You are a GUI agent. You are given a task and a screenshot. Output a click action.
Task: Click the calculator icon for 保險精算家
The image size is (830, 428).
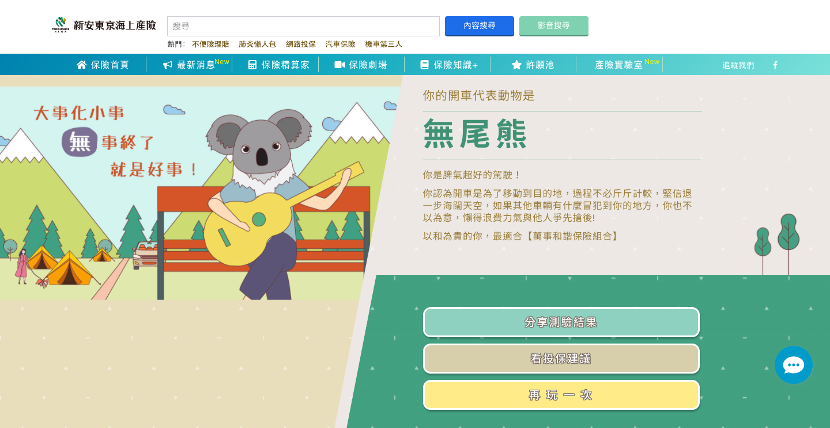coord(252,65)
